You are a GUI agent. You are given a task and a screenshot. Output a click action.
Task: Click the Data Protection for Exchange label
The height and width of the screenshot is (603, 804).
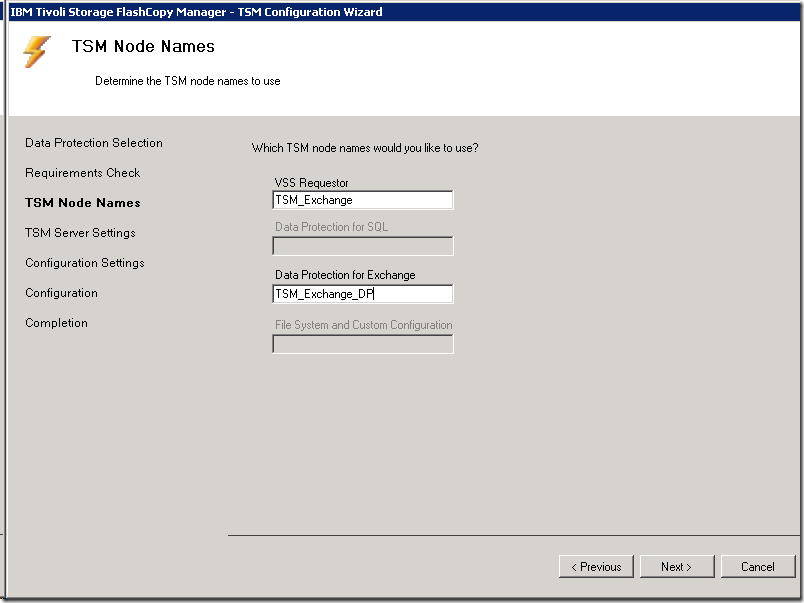click(345, 275)
